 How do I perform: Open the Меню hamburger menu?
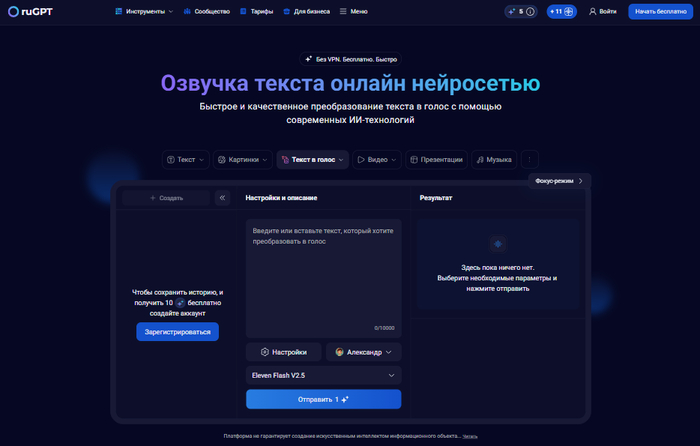pos(355,12)
